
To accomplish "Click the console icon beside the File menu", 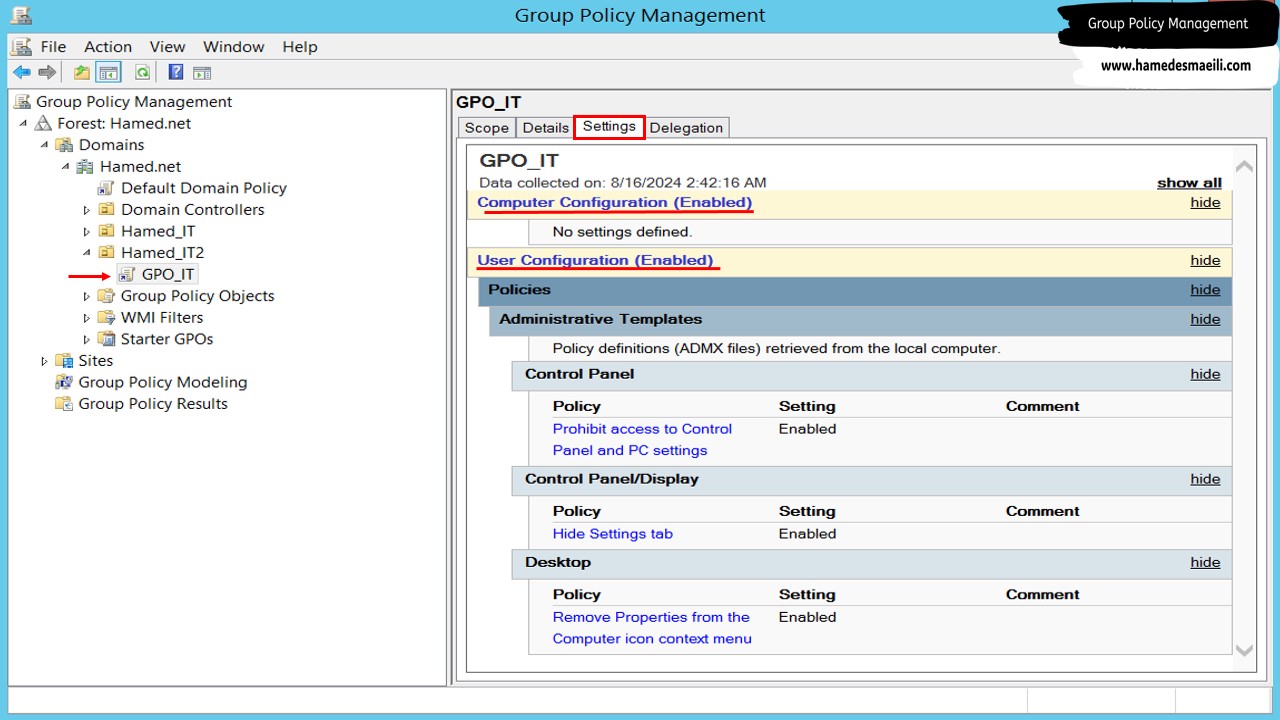I will 21,46.
